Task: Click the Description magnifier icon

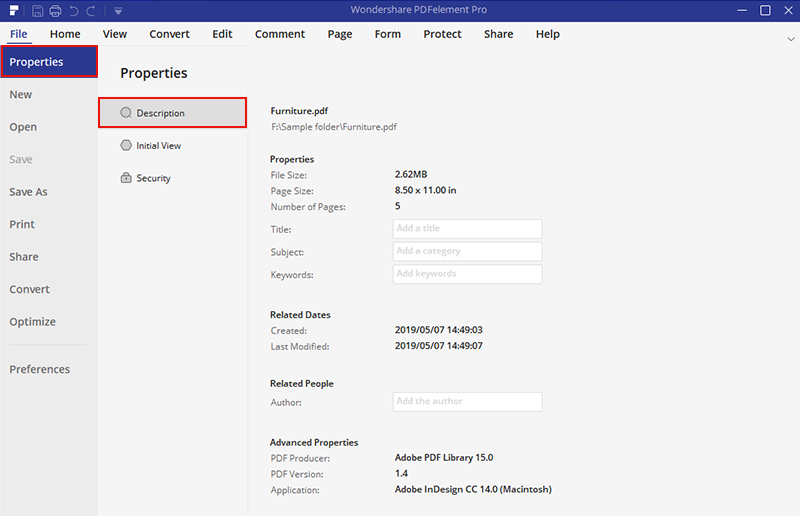Action: pos(126,113)
